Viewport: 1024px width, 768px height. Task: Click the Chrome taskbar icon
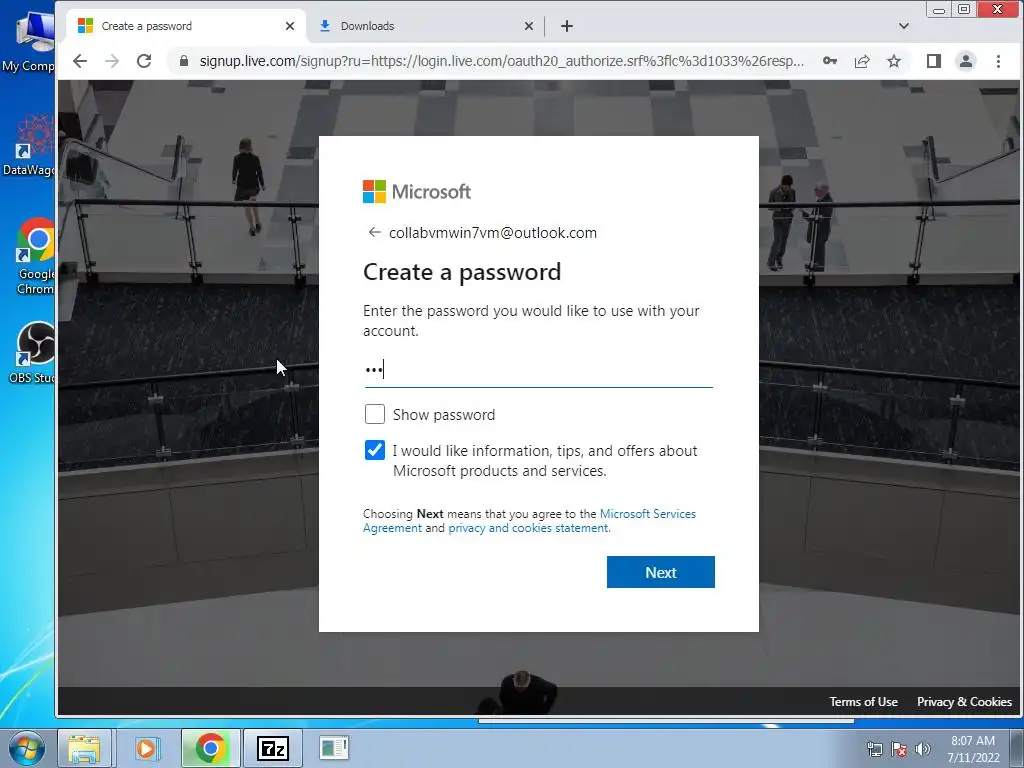pos(210,748)
